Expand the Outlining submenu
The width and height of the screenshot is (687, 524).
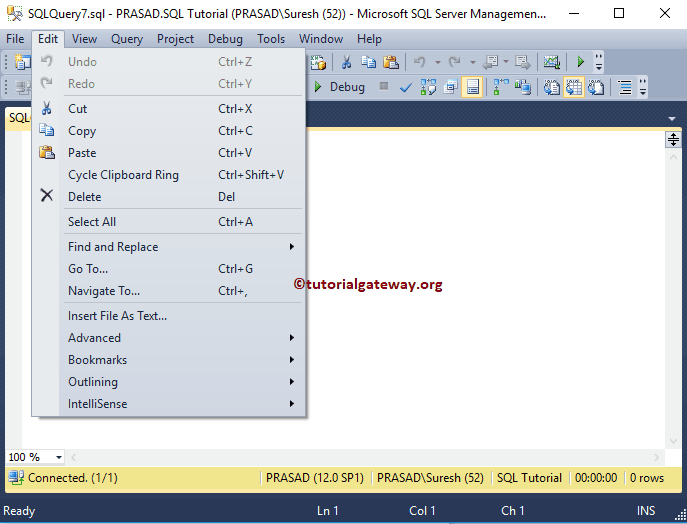(x=169, y=382)
